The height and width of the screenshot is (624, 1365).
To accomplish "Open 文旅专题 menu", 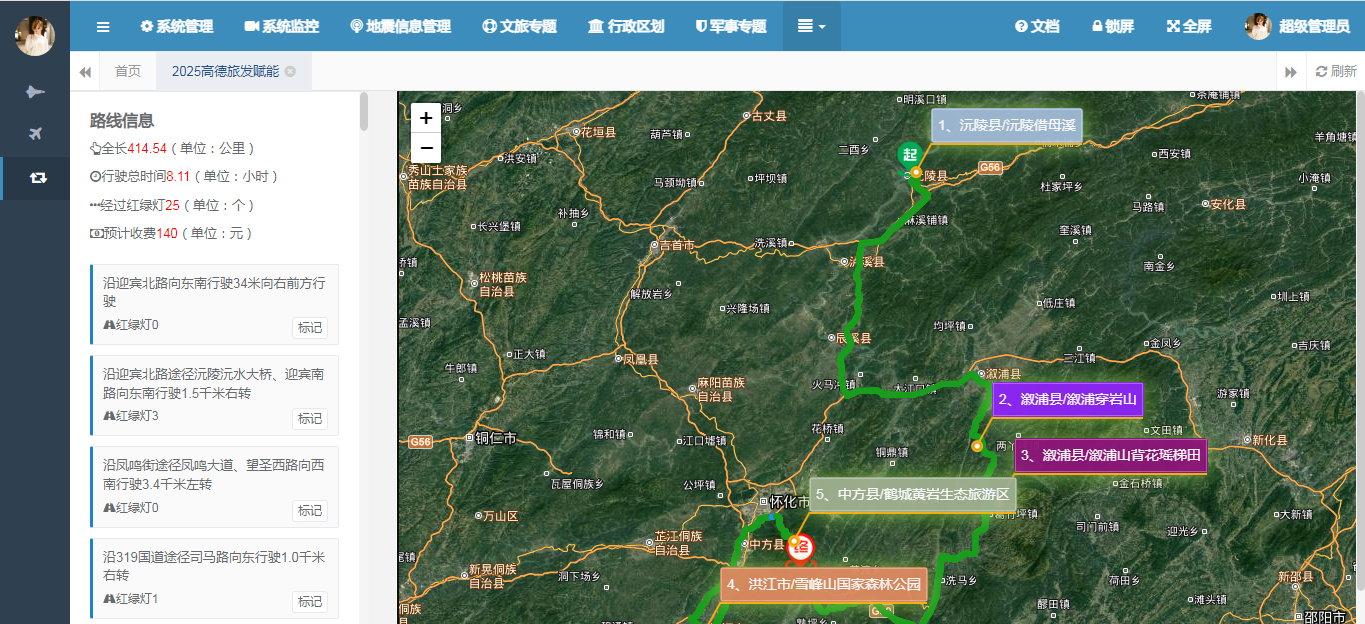I will coord(519,27).
